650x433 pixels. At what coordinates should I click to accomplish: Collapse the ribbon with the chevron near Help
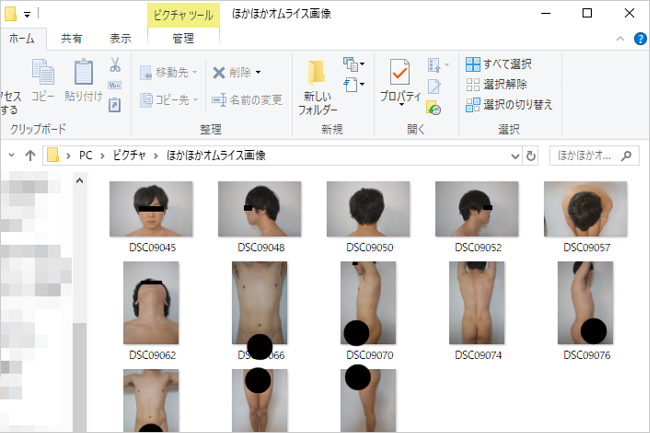point(620,39)
